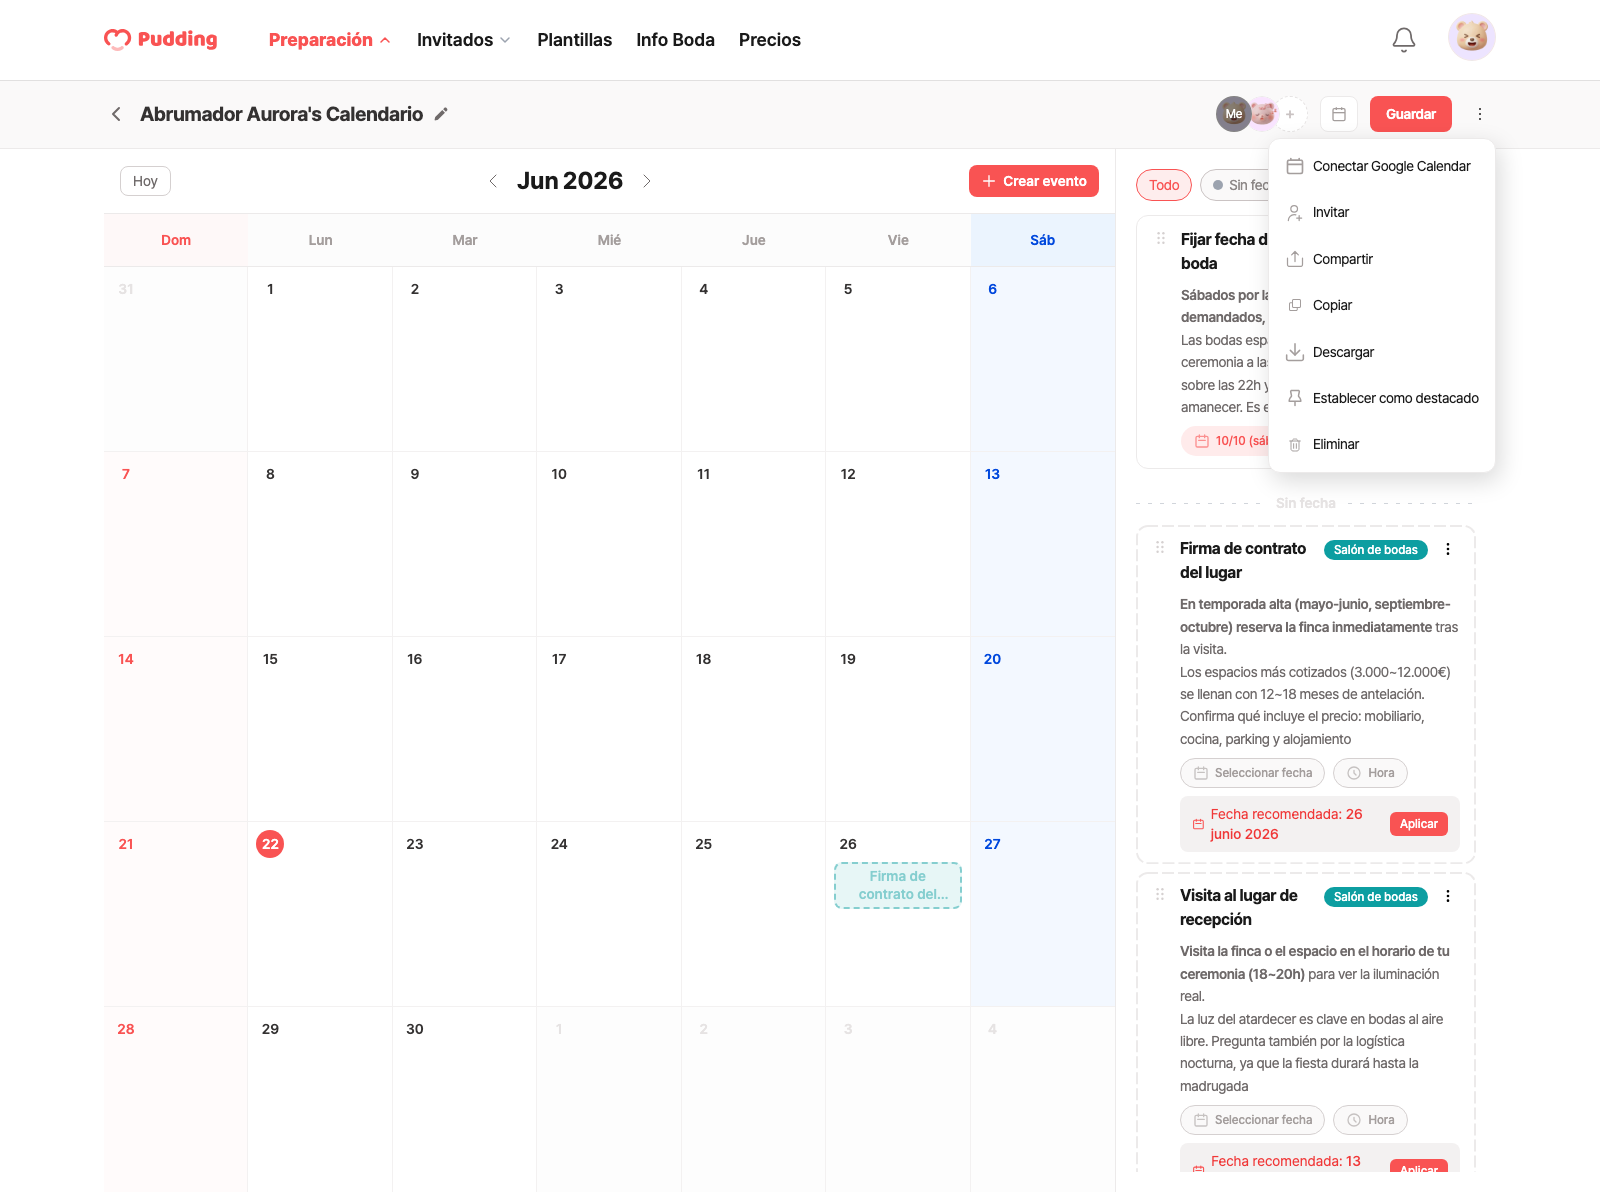Image resolution: width=1600 pixels, height=1200 pixels.
Task: Select today's date 22 in calendar
Action: point(270,844)
